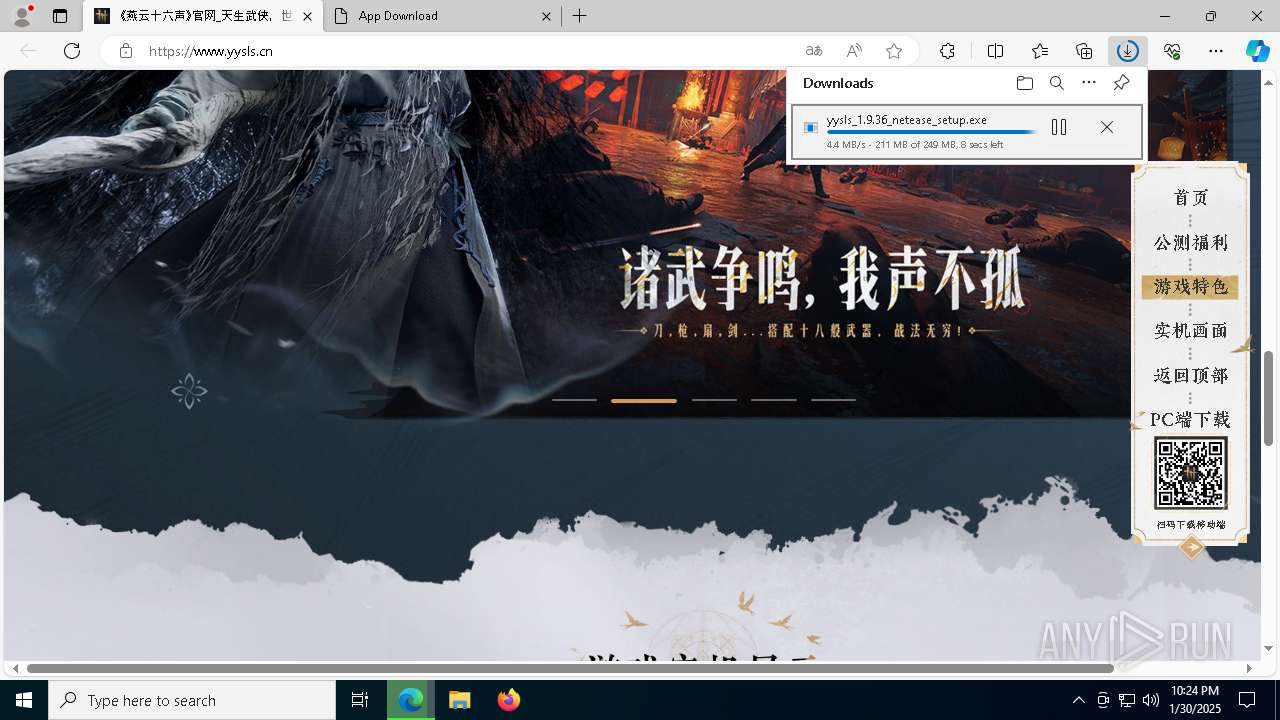Image resolution: width=1280 pixels, height=720 pixels.
Task: Select the fourth carousel indicator
Action: tap(774, 400)
